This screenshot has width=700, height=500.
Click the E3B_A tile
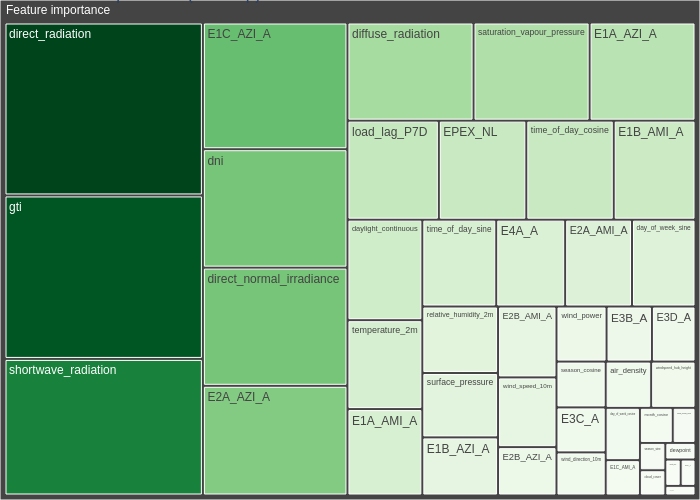point(629,334)
